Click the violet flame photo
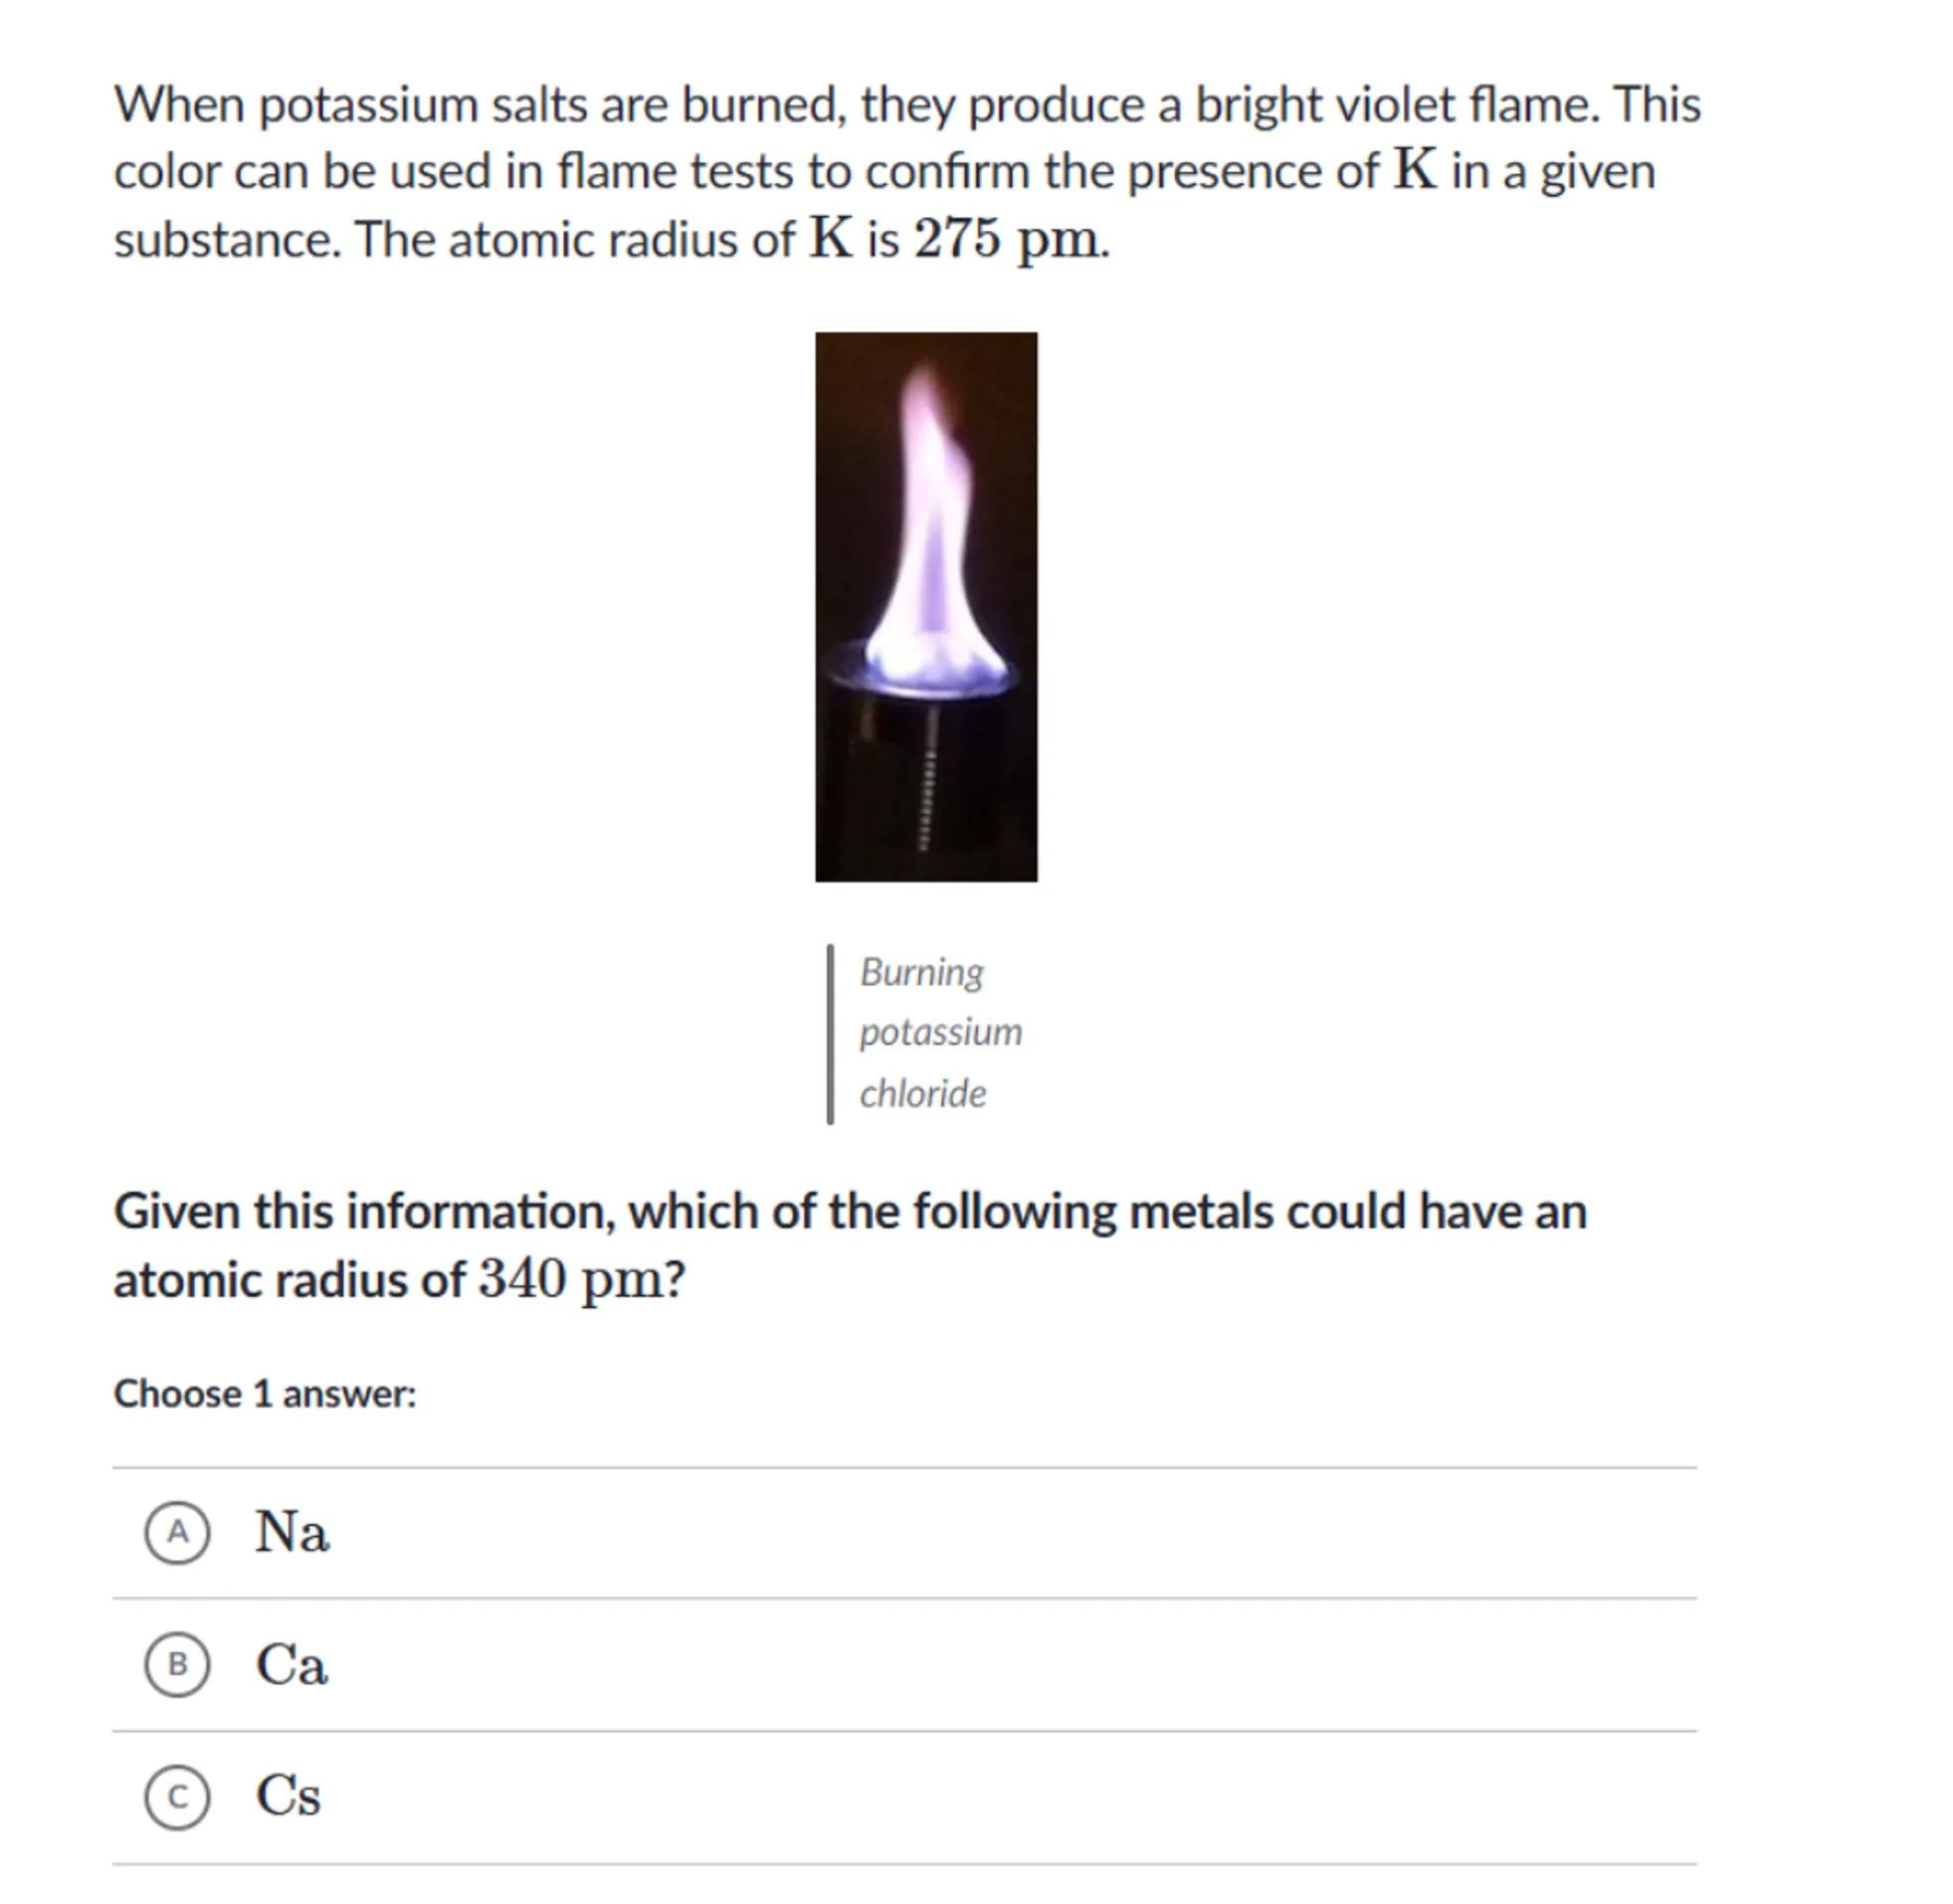Image resolution: width=1953 pixels, height=1904 pixels. (x=925, y=606)
